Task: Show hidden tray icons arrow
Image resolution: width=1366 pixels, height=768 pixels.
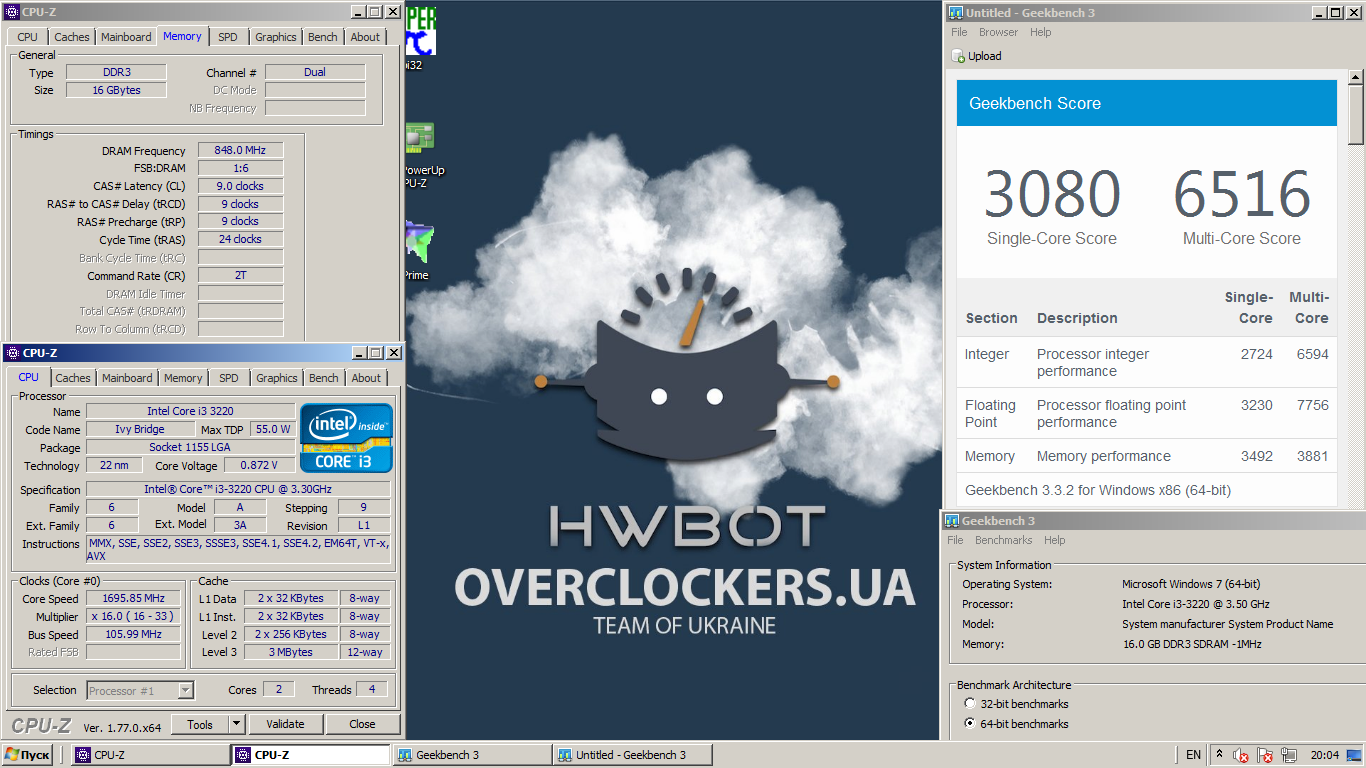Action: [1220, 755]
